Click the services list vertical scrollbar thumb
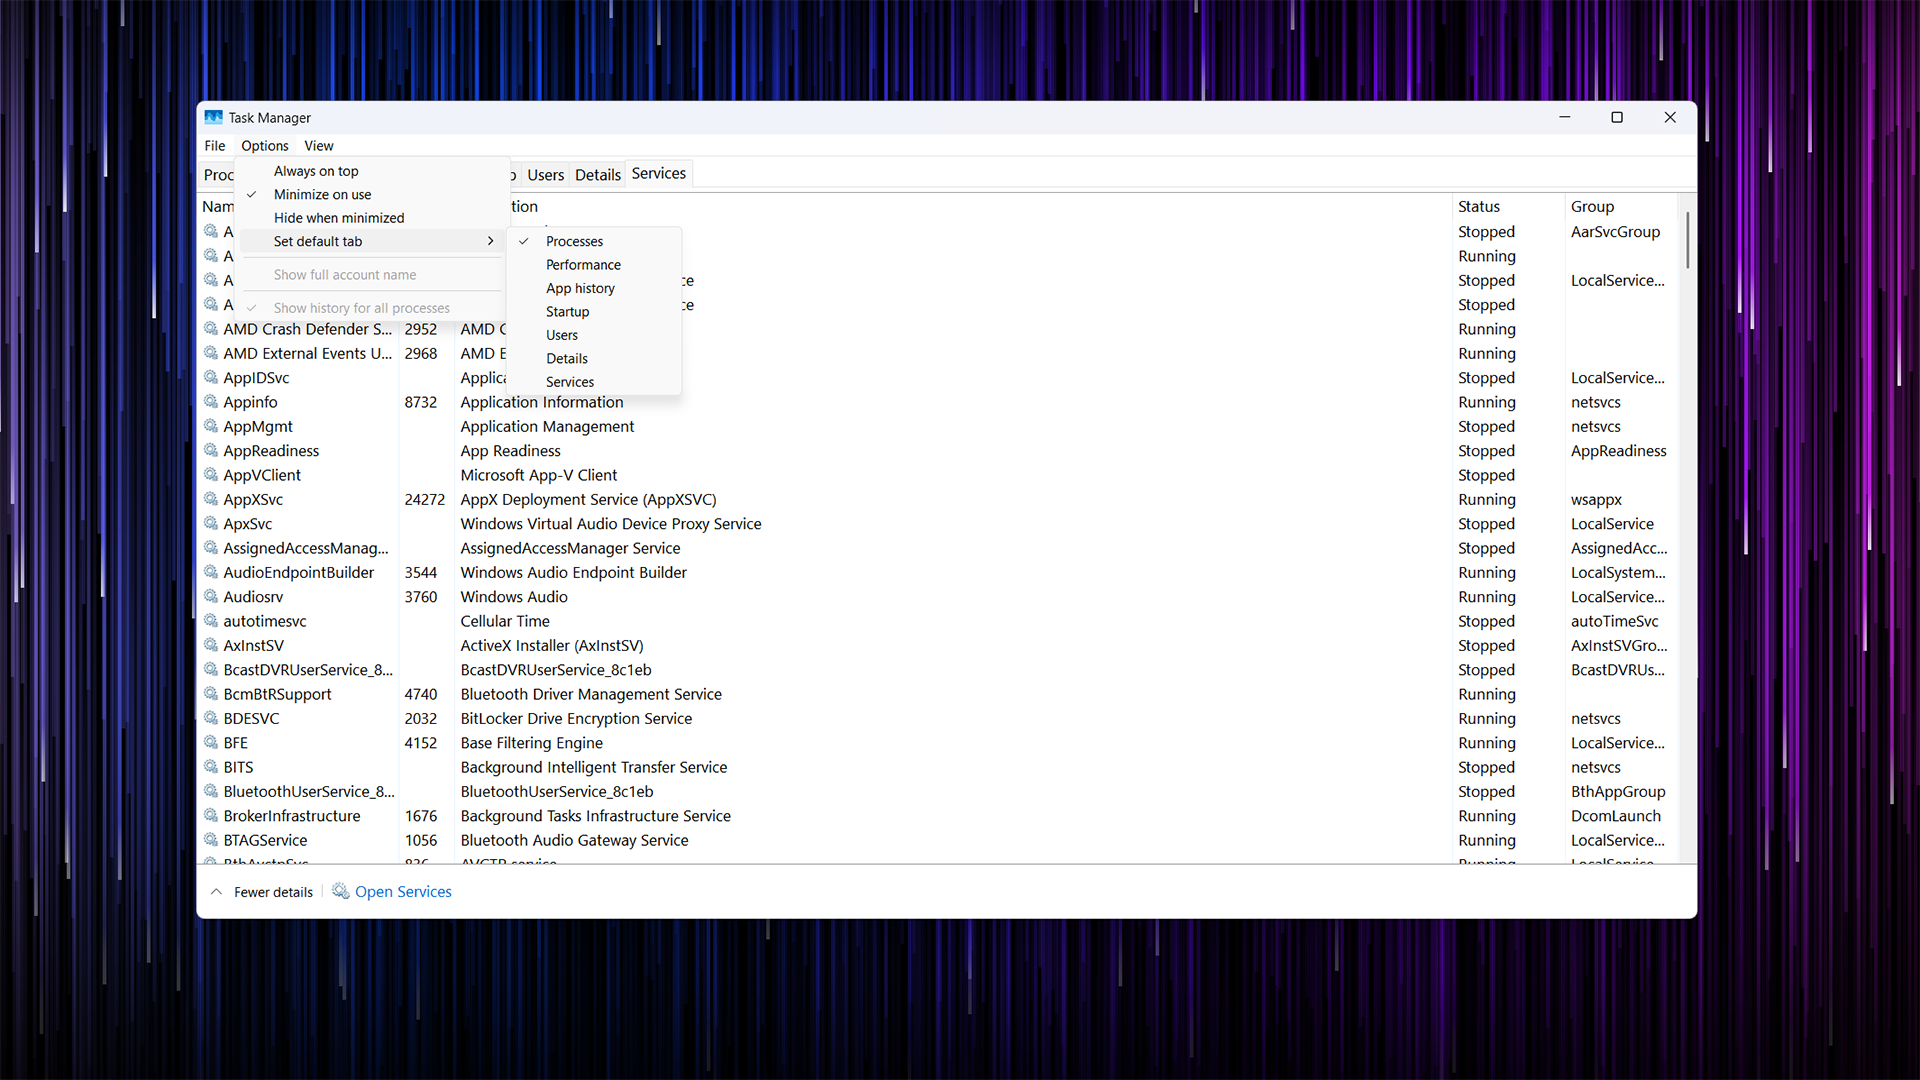This screenshot has height=1080, width=1920. [1687, 240]
